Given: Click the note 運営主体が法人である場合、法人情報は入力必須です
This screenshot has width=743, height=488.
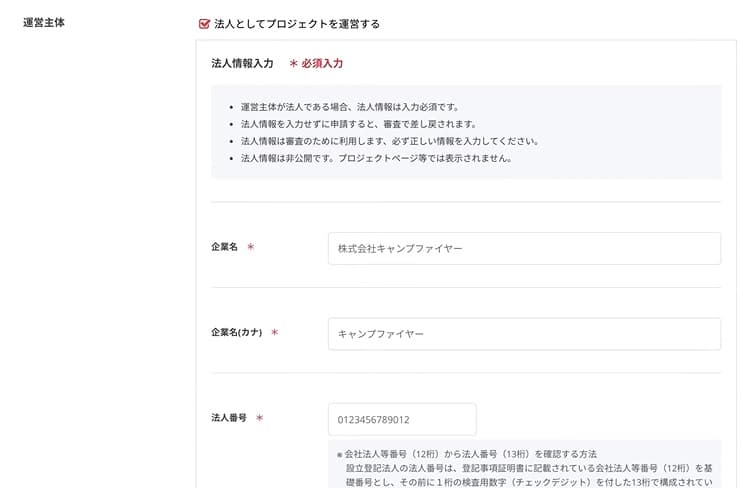Looking at the screenshot, I should coord(350,107).
